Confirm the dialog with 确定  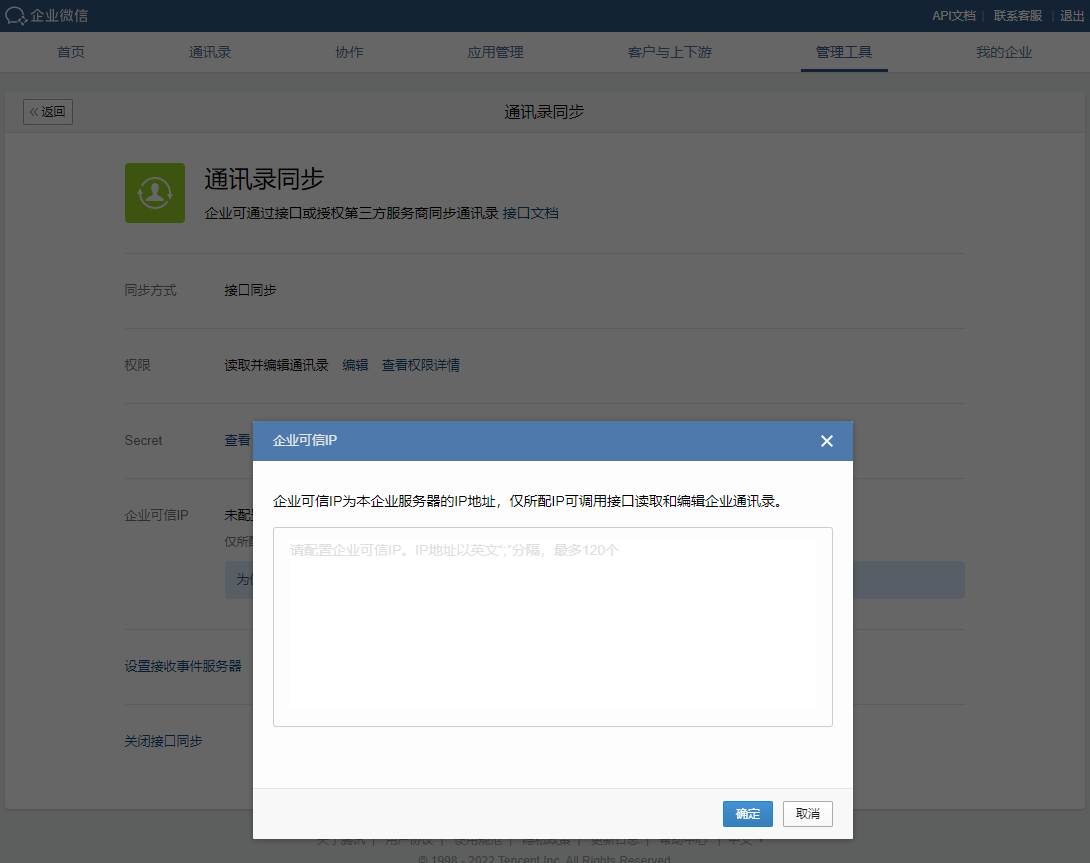[747, 814]
